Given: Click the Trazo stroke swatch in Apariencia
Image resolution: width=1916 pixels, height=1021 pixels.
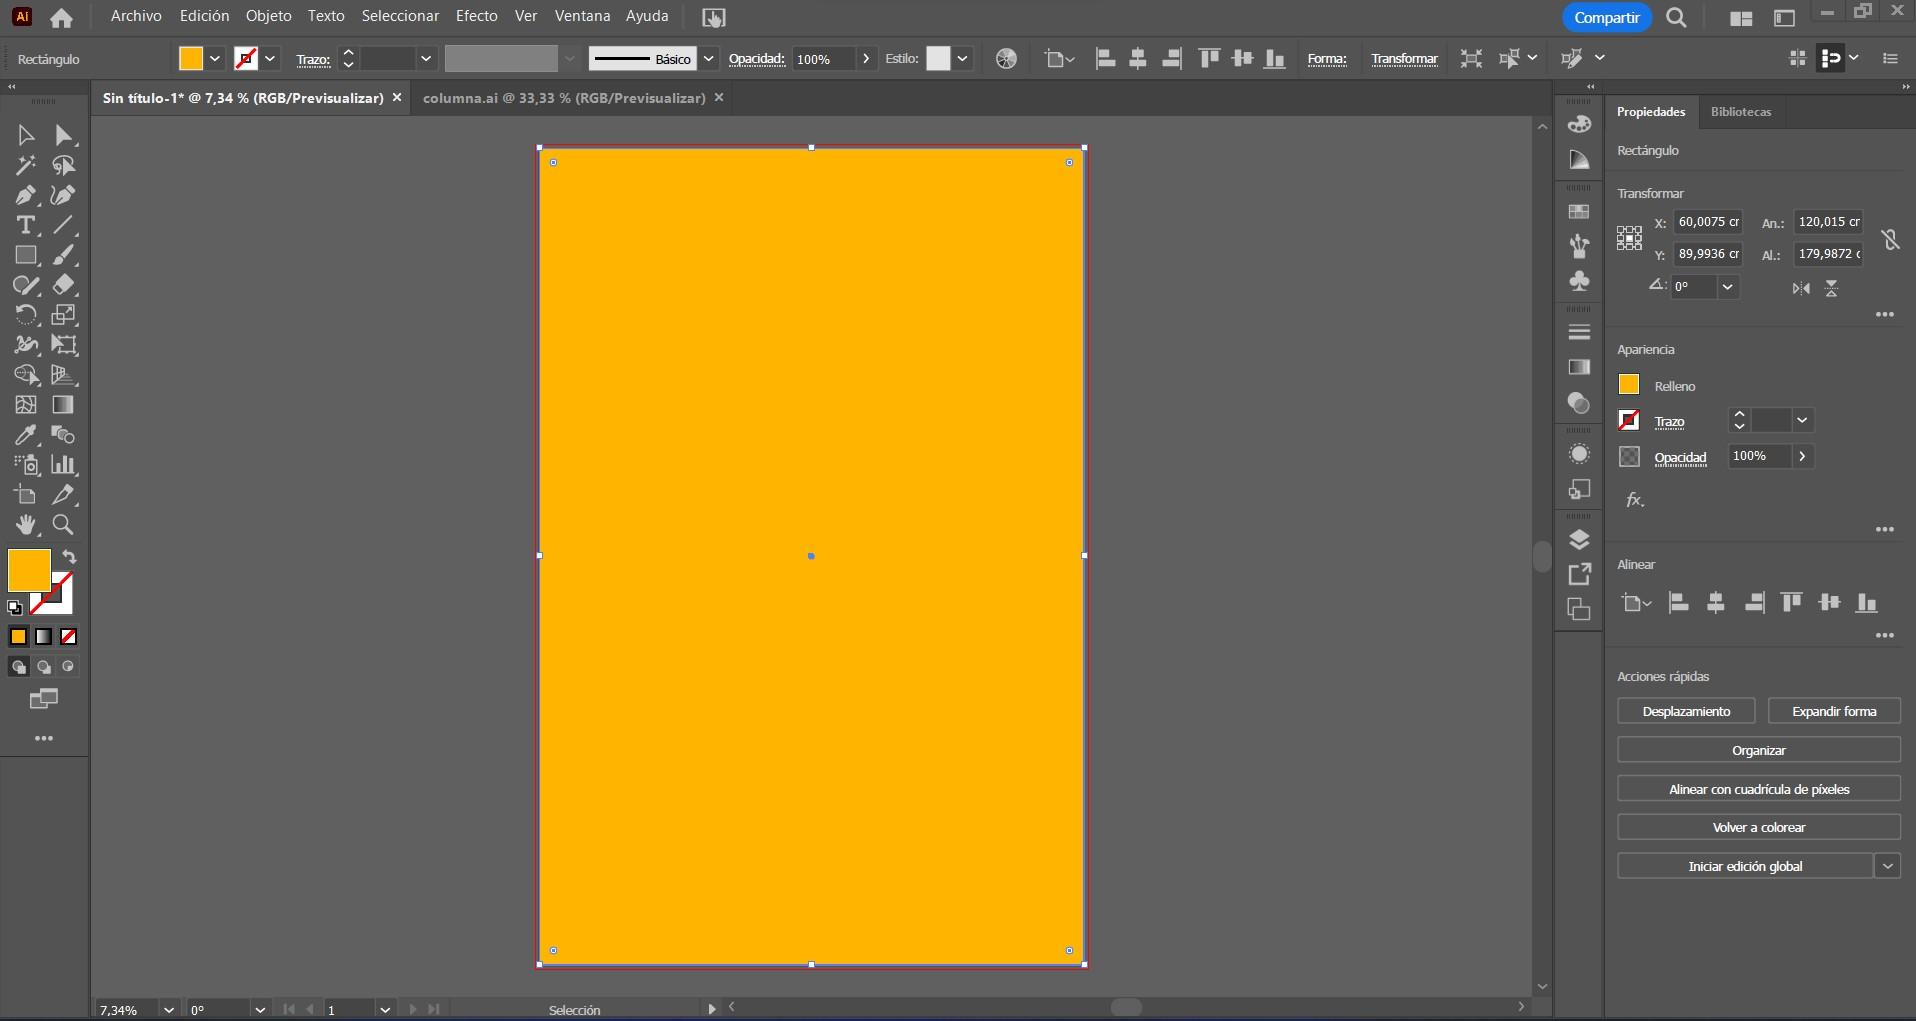Looking at the screenshot, I should (1629, 421).
